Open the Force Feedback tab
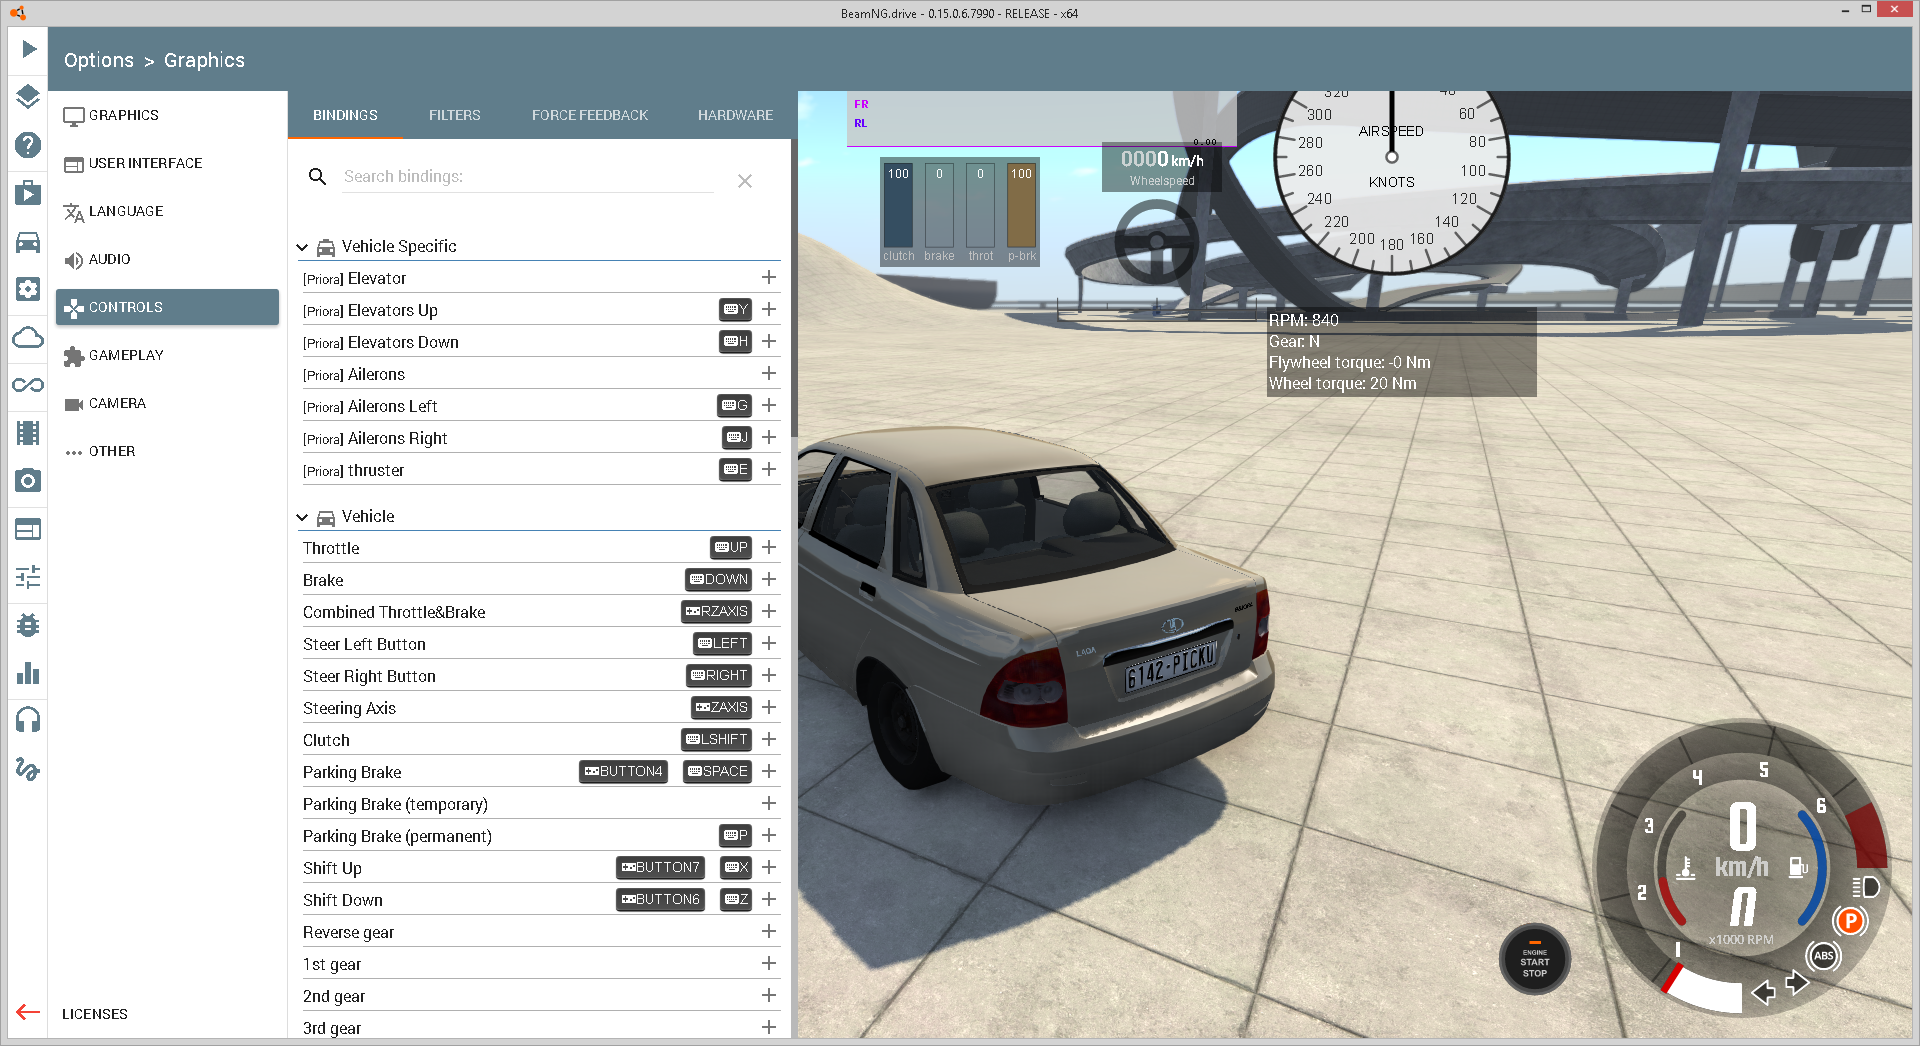 pos(590,115)
